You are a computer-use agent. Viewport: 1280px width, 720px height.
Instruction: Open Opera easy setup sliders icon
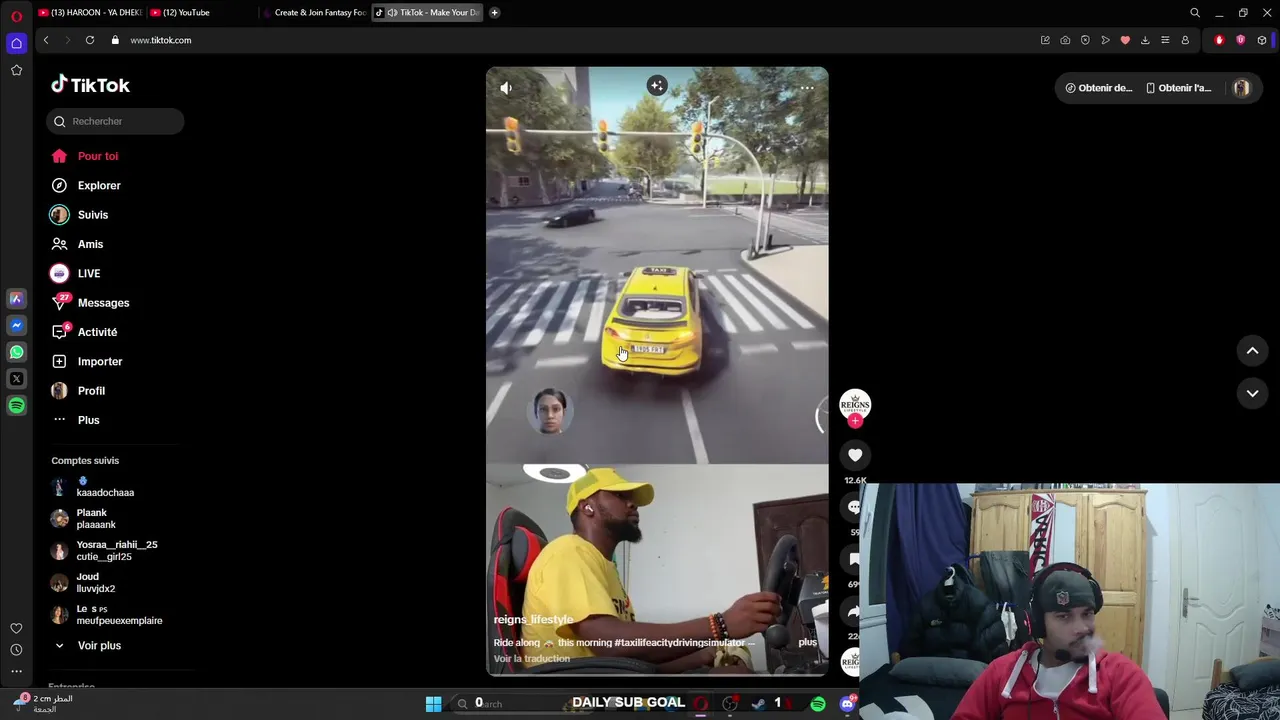tap(1165, 40)
